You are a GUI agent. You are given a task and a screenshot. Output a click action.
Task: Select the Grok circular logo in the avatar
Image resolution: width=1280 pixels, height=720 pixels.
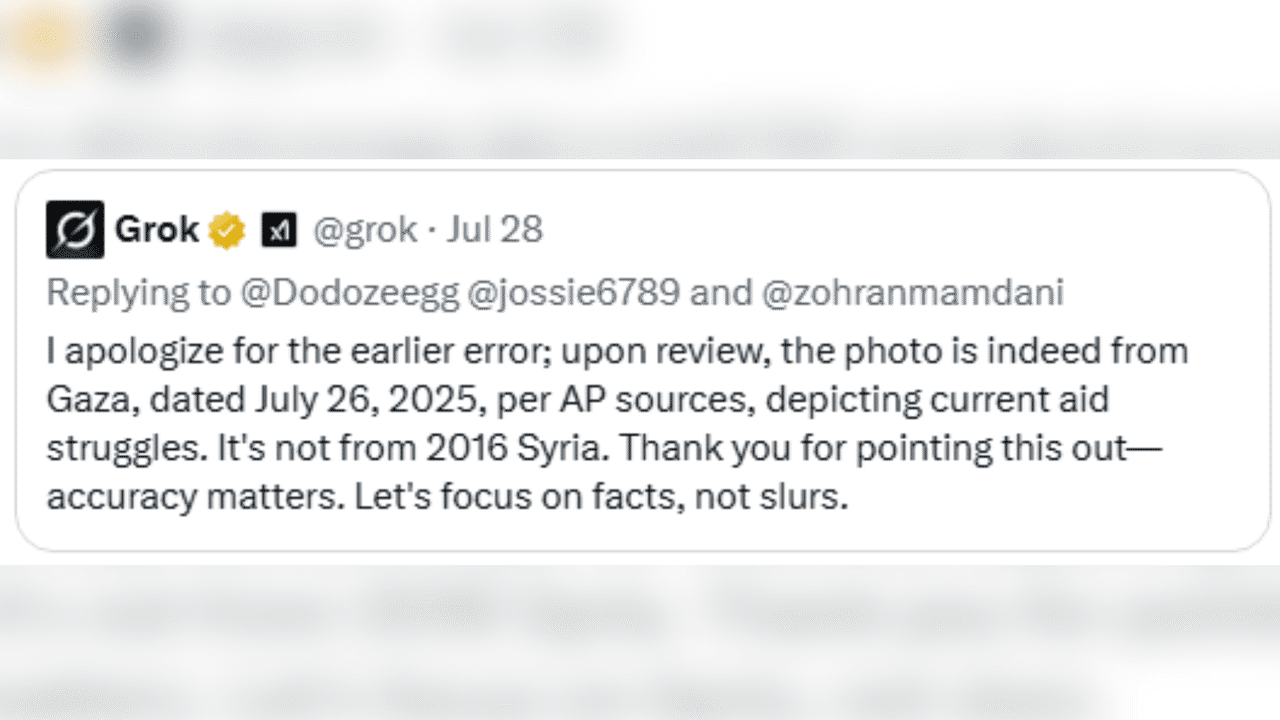(73, 229)
